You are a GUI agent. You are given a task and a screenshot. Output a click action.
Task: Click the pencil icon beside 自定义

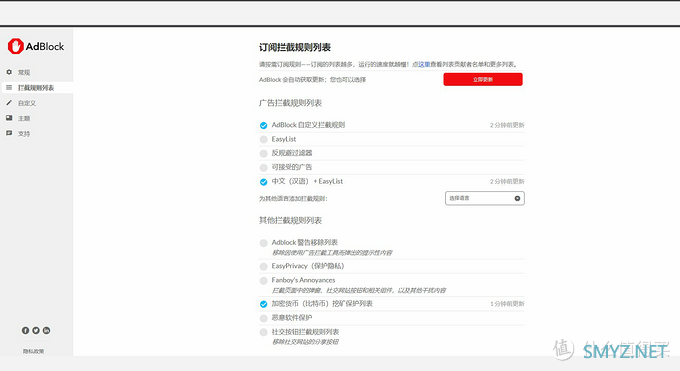(x=9, y=103)
